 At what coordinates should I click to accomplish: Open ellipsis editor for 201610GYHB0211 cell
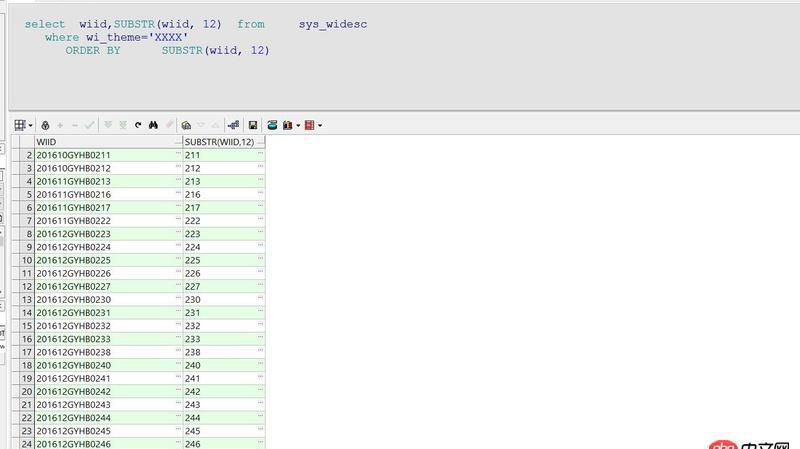pyautogui.click(x=178, y=153)
